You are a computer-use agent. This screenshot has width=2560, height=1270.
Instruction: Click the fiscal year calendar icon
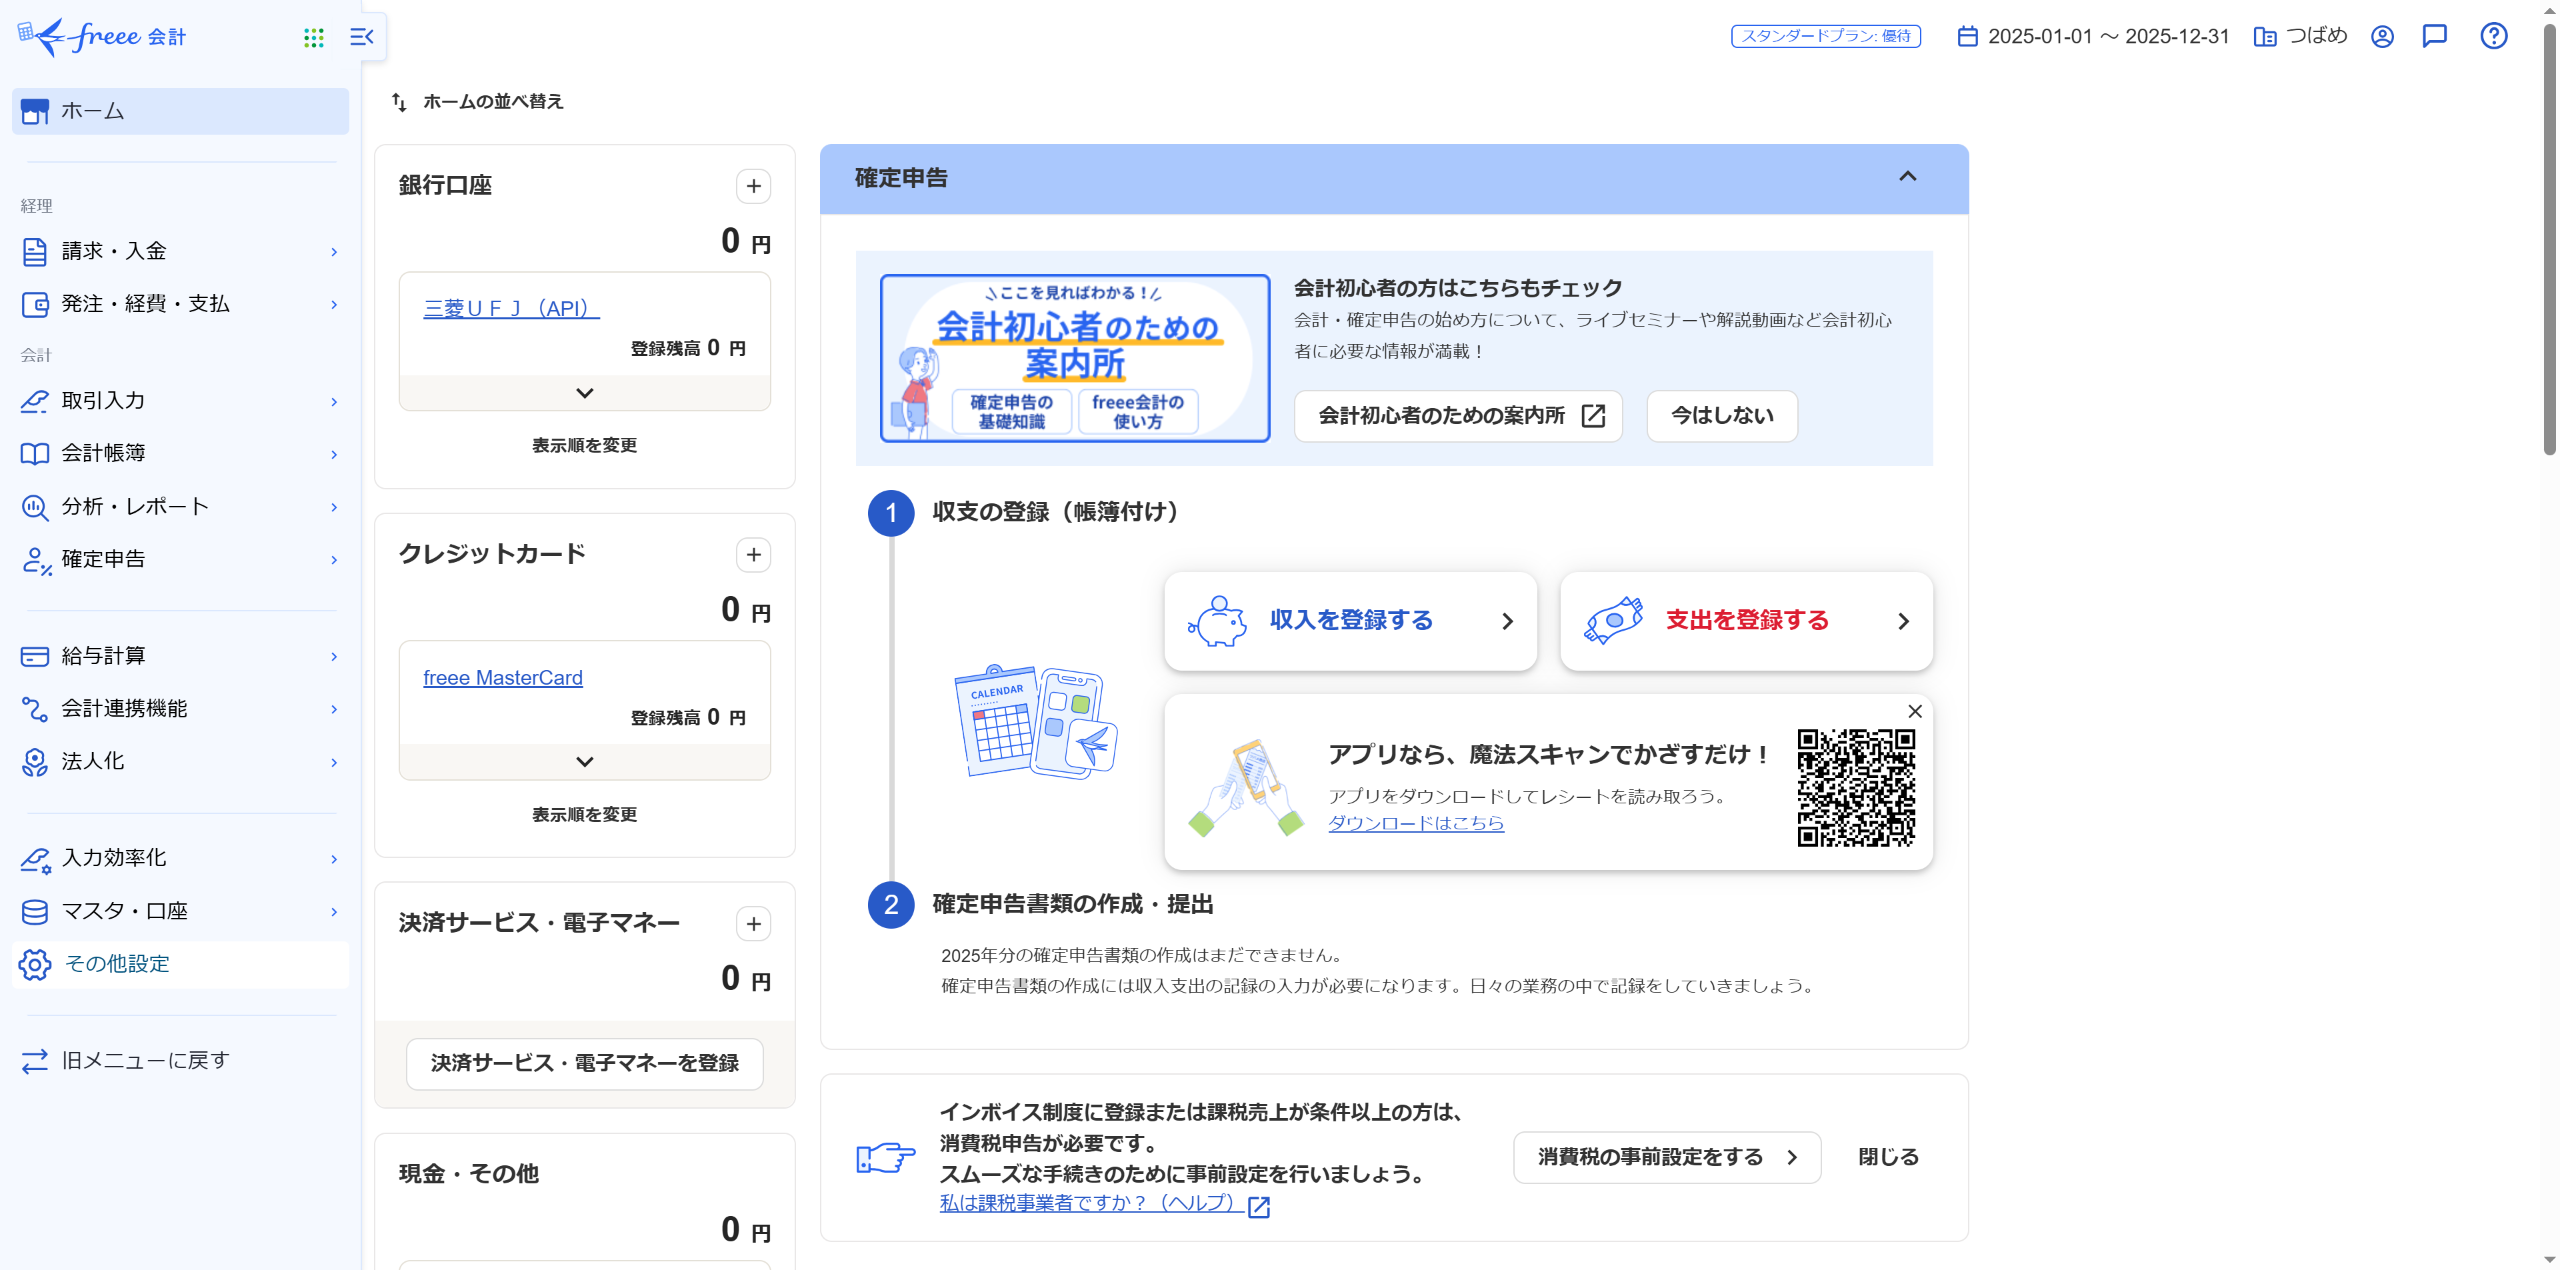click(x=1967, y=36)
